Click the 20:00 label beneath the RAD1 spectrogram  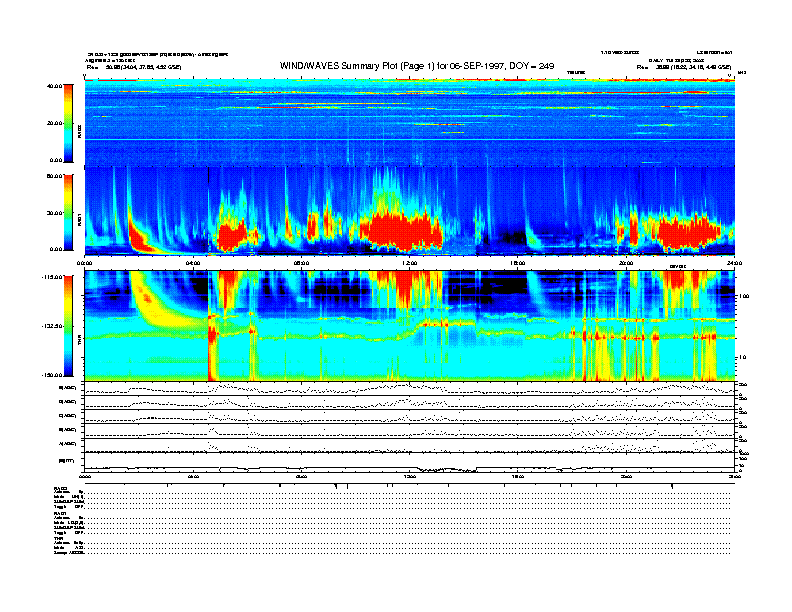click(626, 263)
